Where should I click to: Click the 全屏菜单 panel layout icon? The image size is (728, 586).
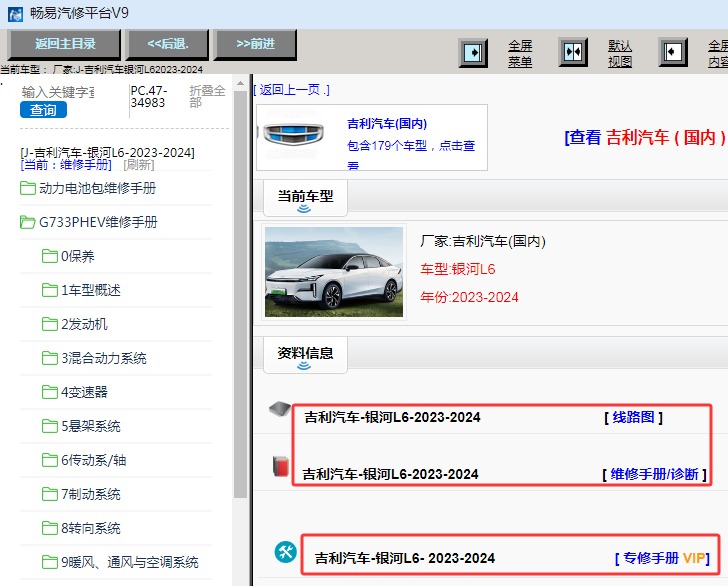473,52
